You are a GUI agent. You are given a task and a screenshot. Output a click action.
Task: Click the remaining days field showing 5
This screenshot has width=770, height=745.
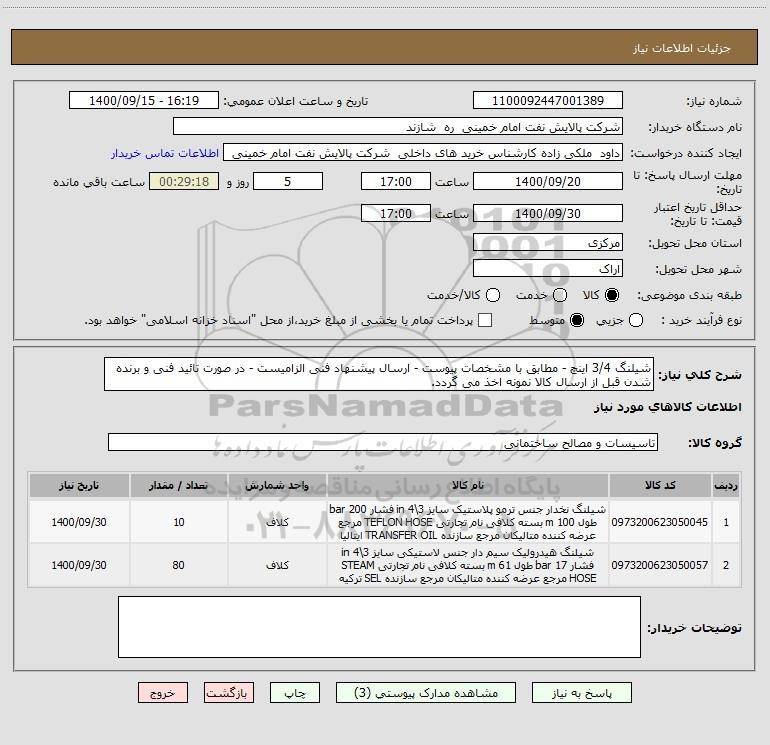pos(288,181)
